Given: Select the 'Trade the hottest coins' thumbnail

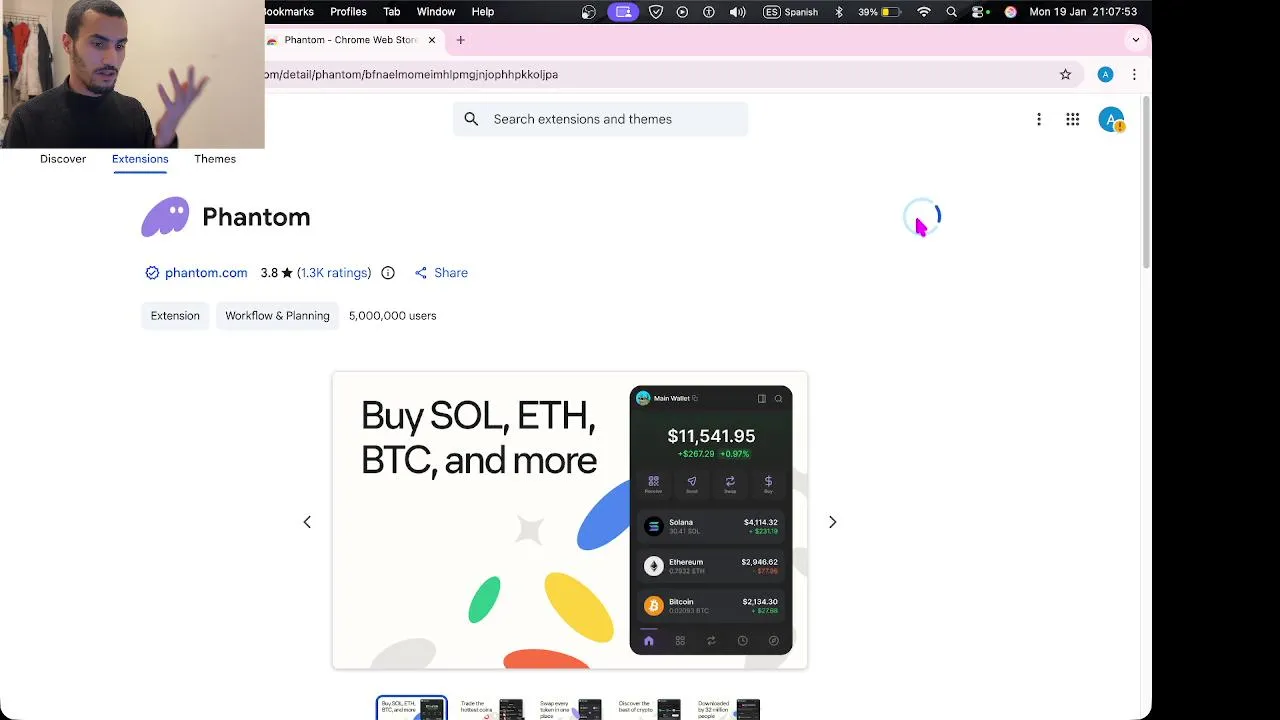Looking at the screenshot, I should [491, 709].
